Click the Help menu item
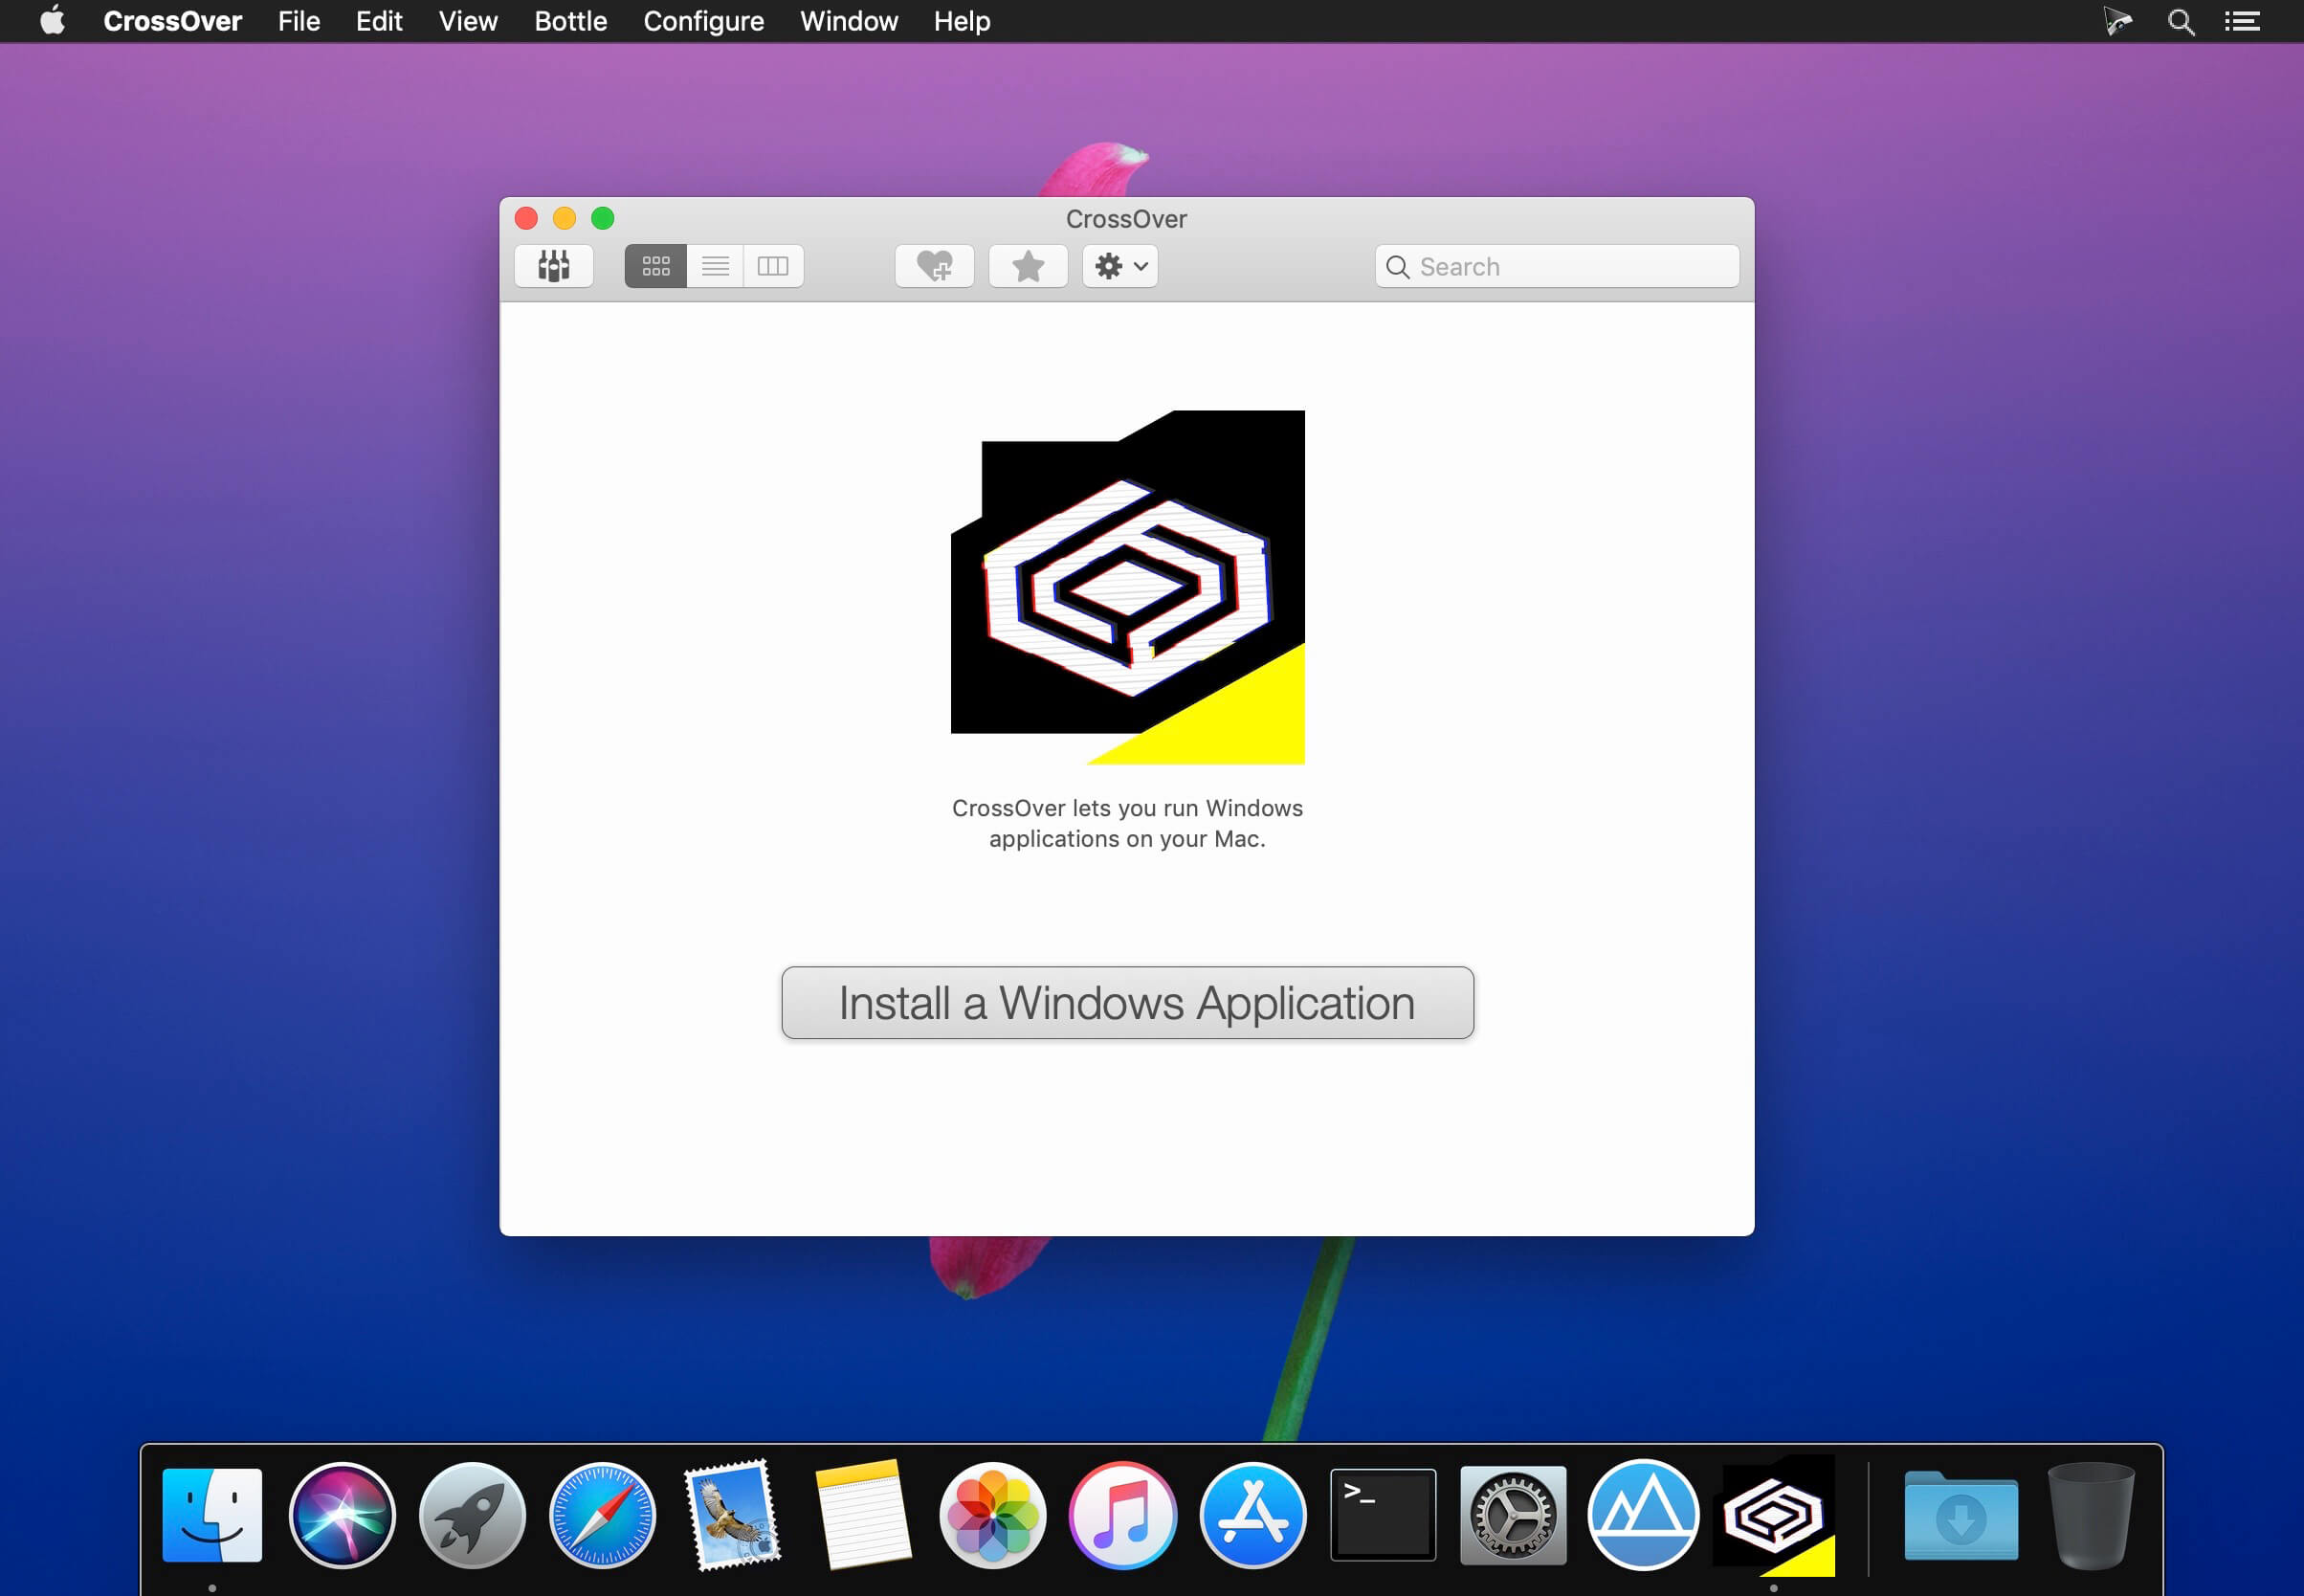 point(963,21)
